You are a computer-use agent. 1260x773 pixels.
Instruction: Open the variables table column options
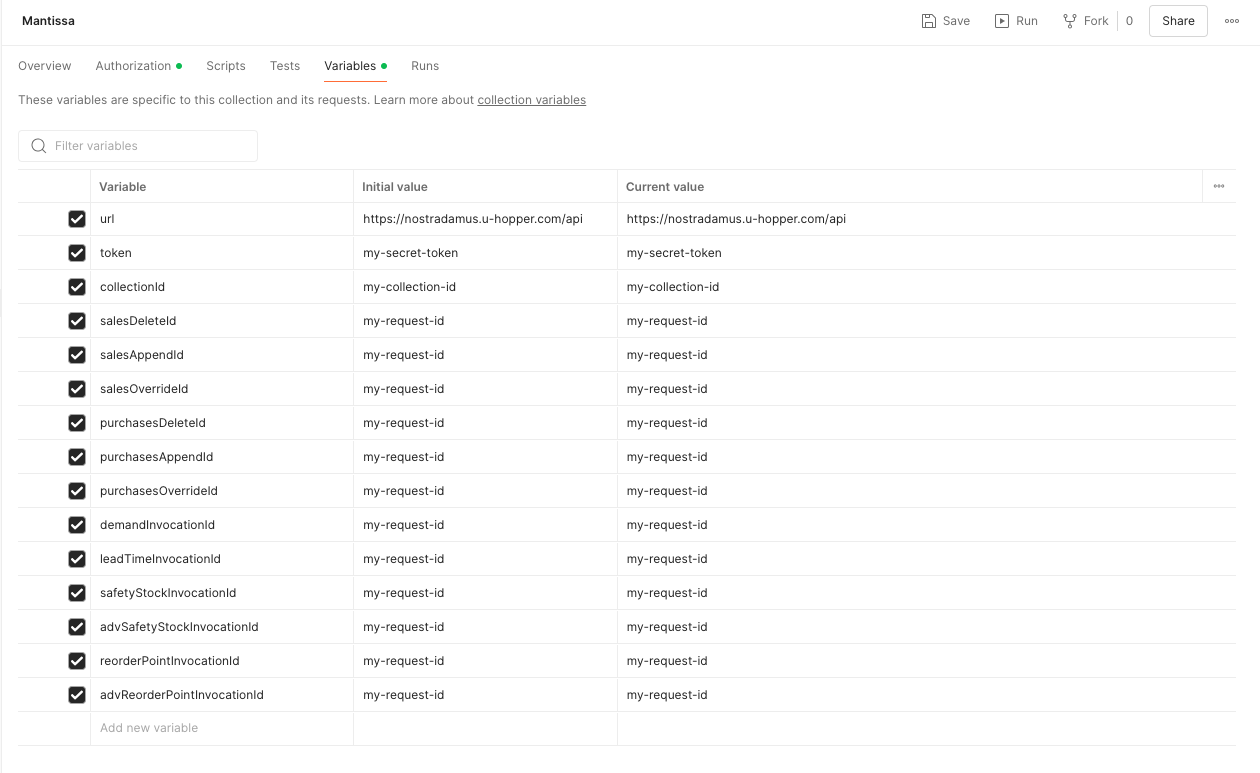[1218, 186]
